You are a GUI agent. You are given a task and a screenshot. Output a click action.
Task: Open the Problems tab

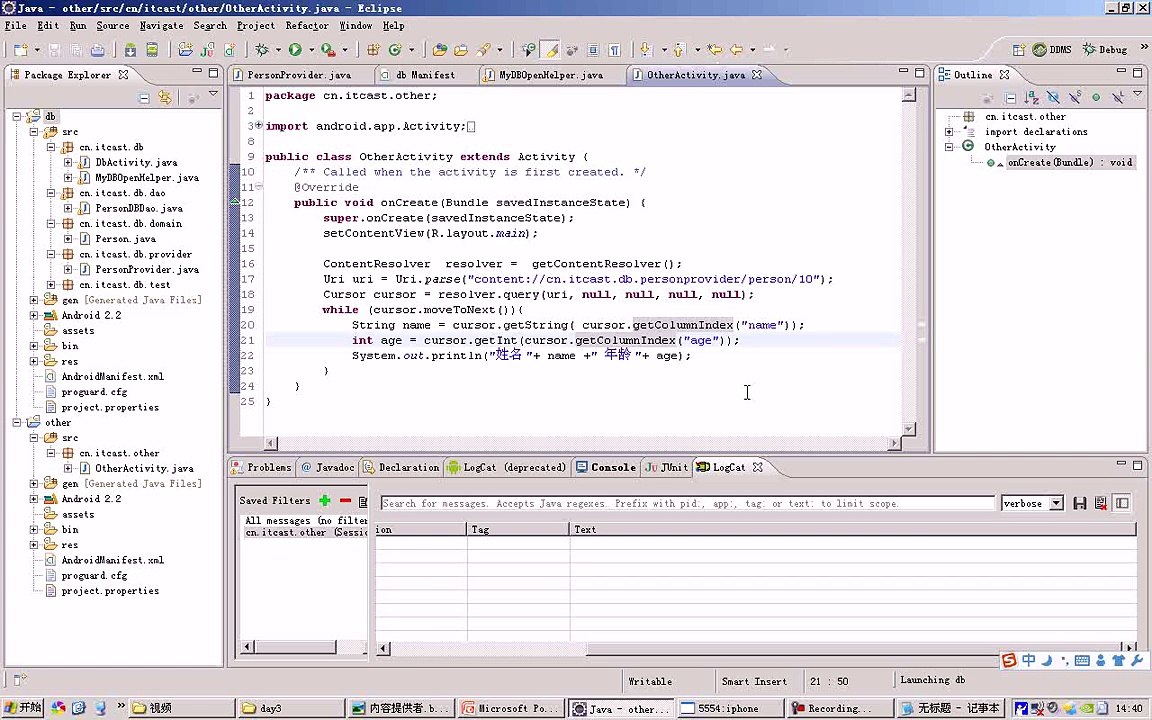click(x=262, y=467)
